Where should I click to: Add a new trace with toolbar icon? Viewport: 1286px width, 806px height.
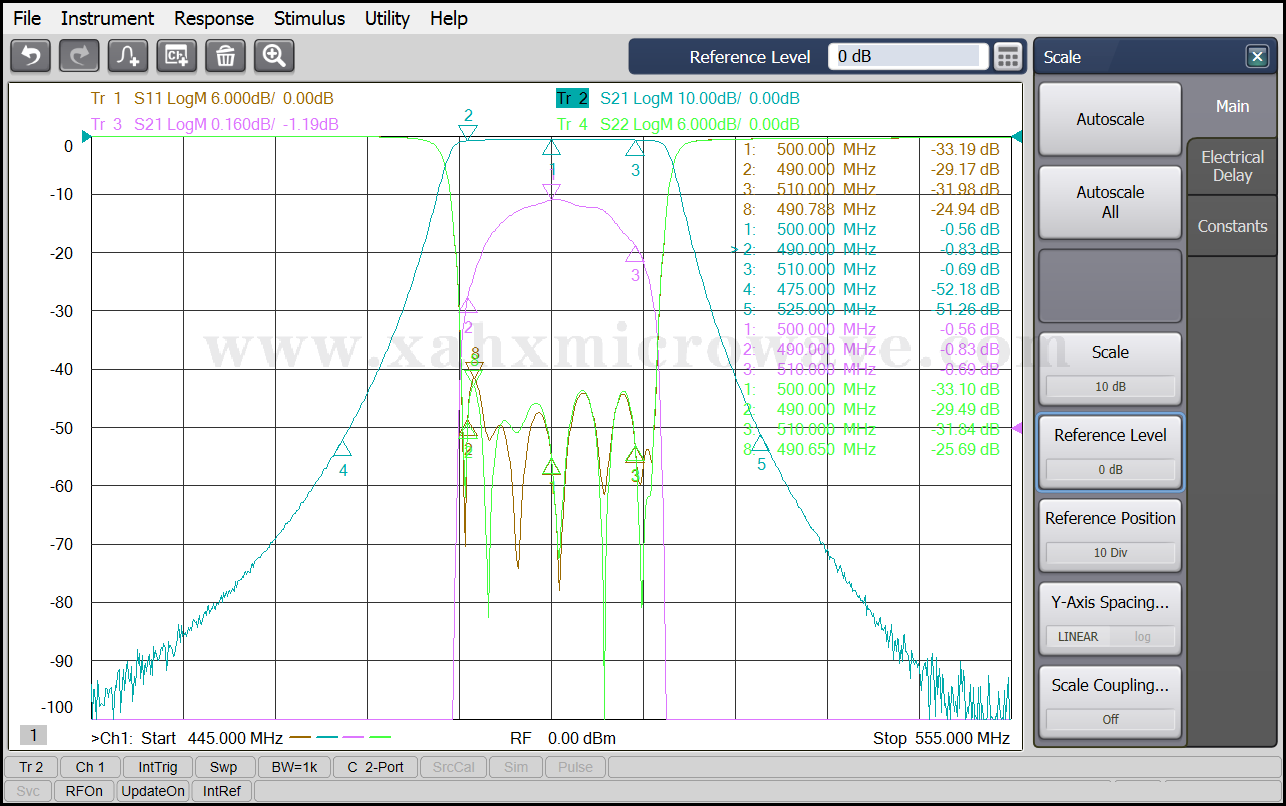[x=129, y=56]
